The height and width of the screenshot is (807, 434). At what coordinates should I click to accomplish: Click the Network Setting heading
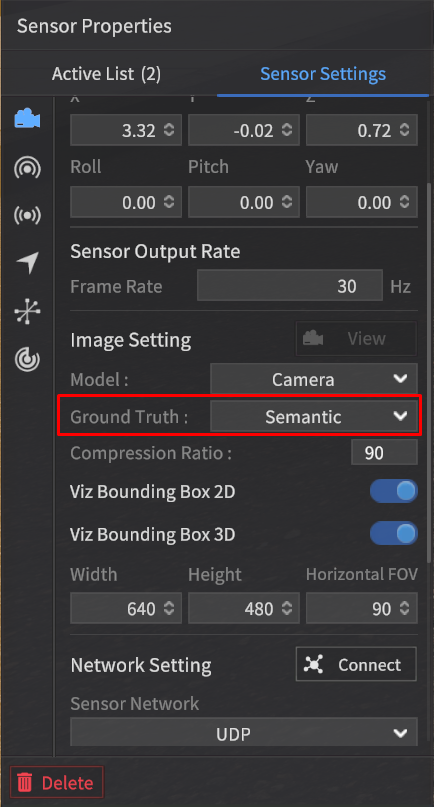click(x=141, y=665)
